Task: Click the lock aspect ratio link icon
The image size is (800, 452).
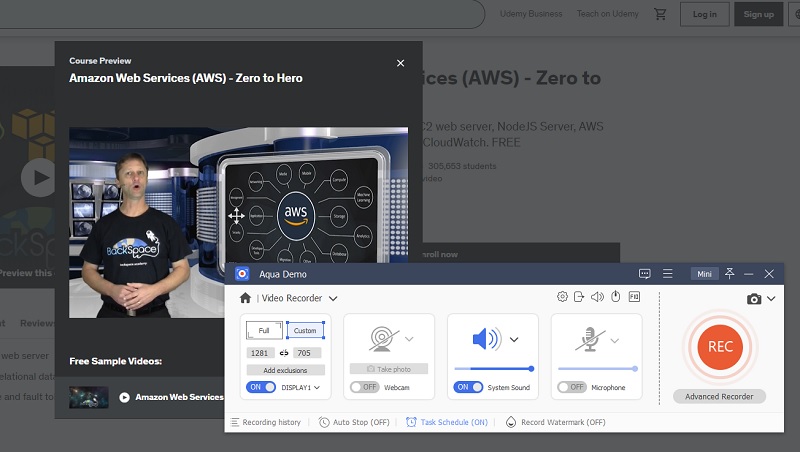Action: tap(284, 353)
